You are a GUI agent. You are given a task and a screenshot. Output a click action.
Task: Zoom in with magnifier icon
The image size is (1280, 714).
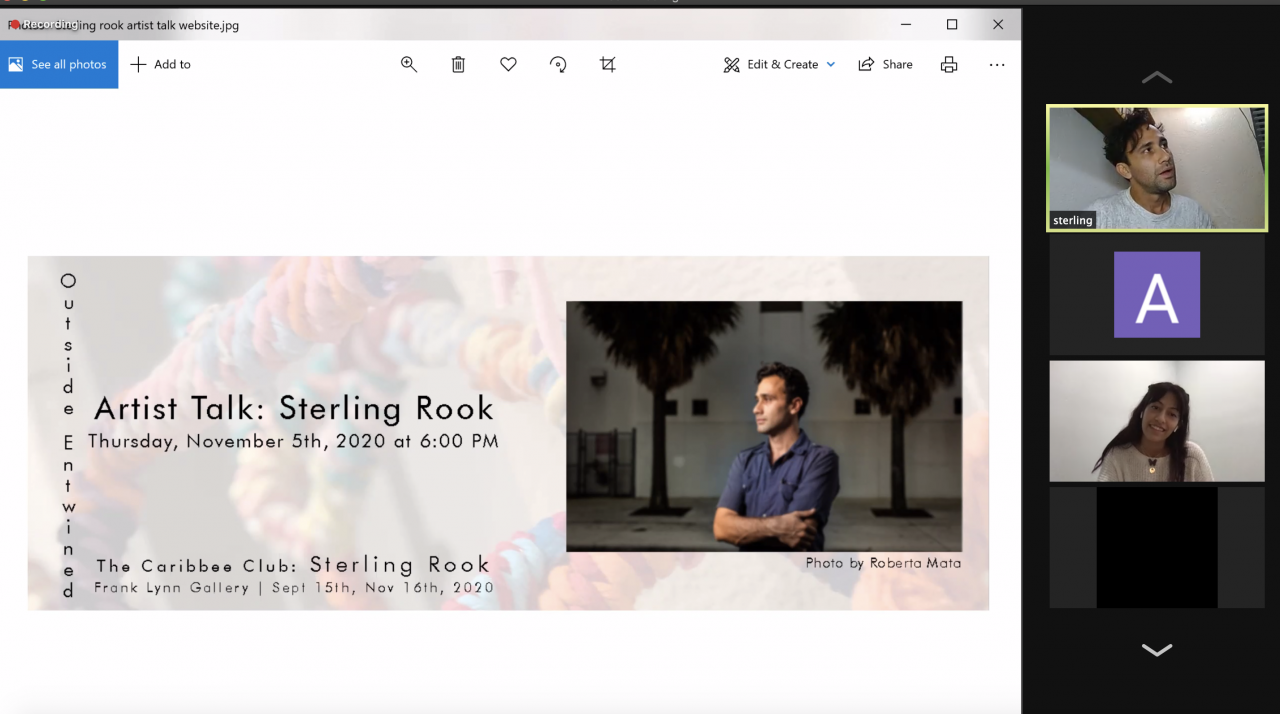[409, 64]
